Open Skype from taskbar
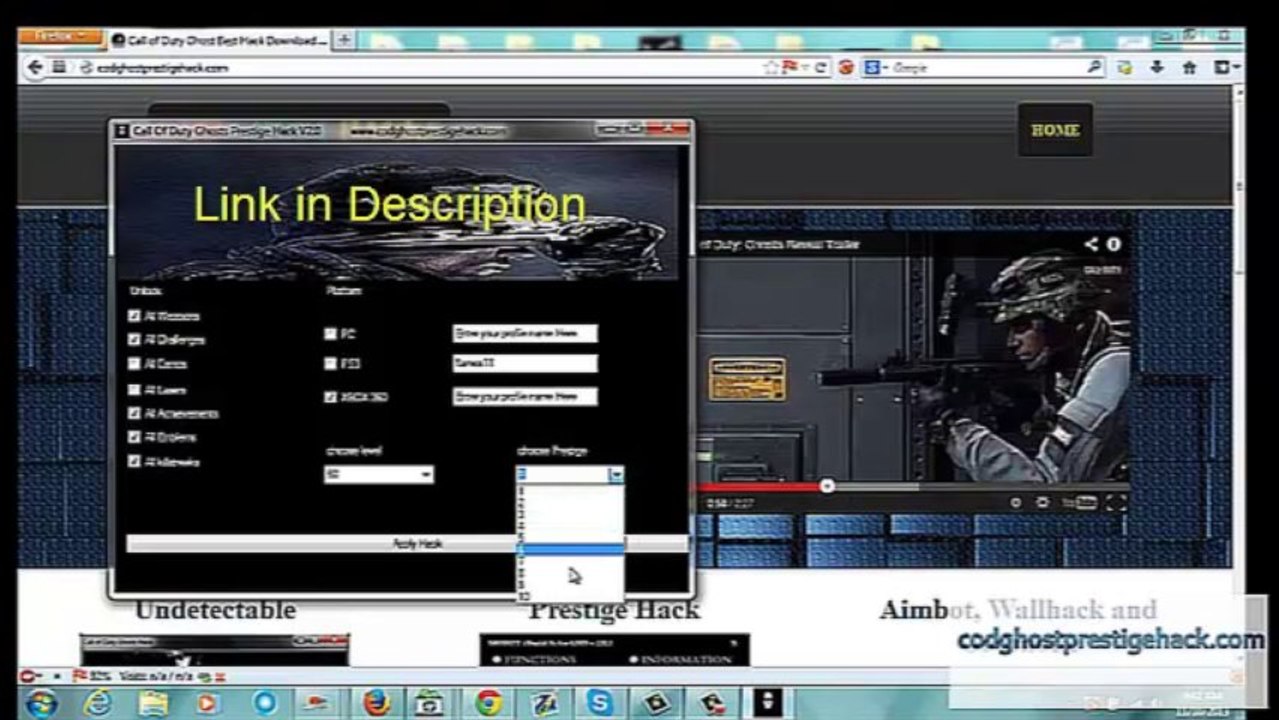The width and height of the screenshot is (1279, 720). pos(600,703)
